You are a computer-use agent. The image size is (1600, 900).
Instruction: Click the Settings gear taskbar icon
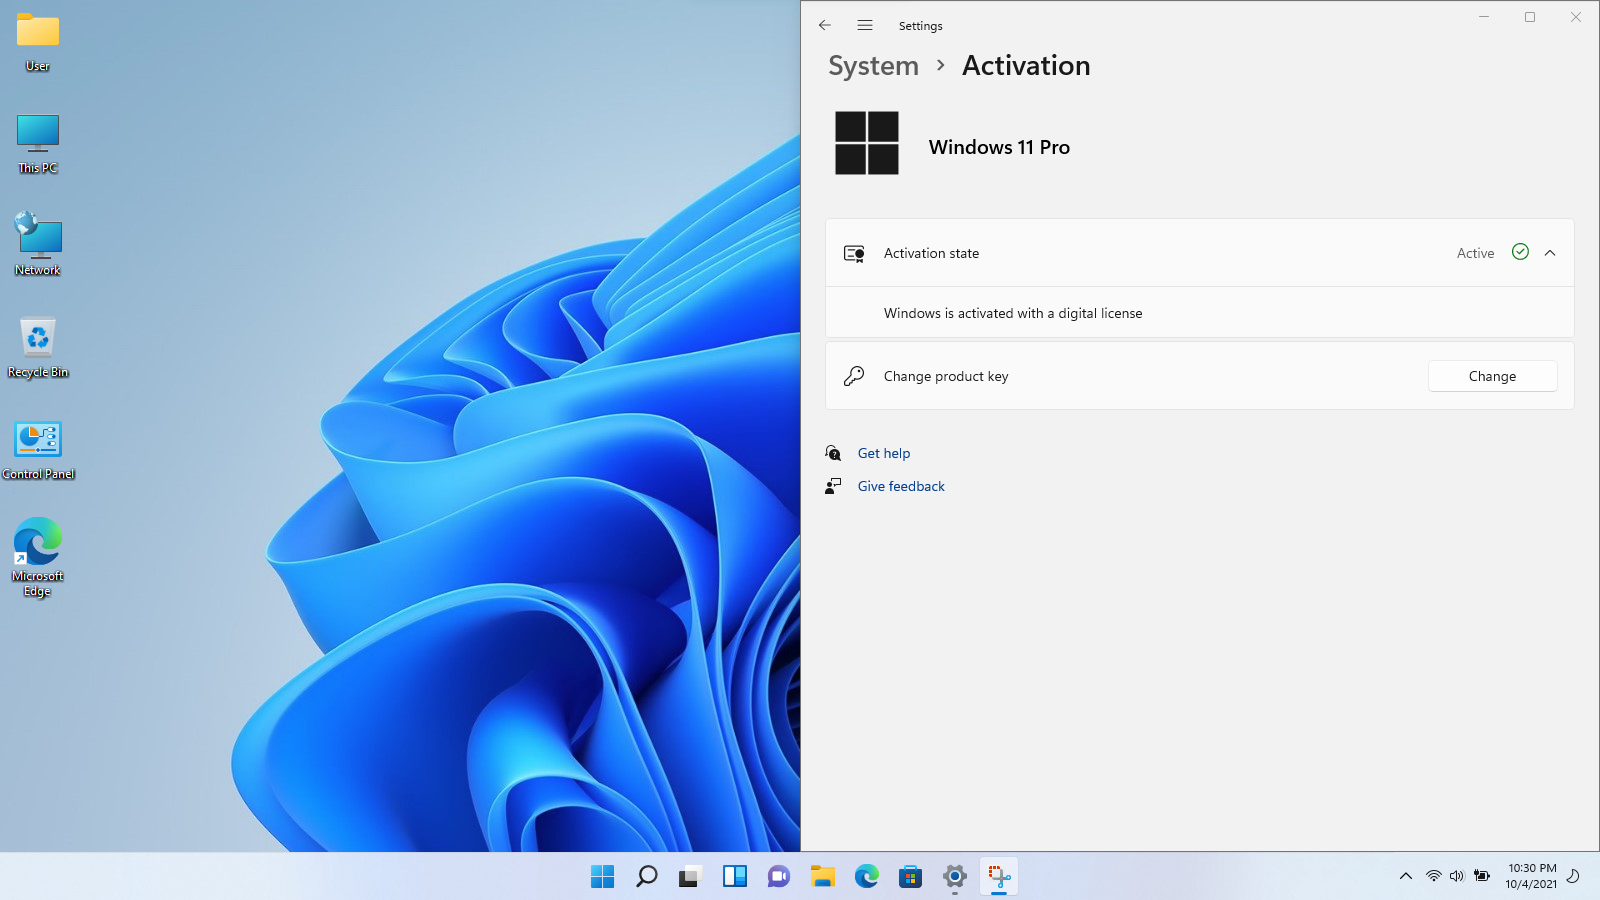[x=955, y=876]
